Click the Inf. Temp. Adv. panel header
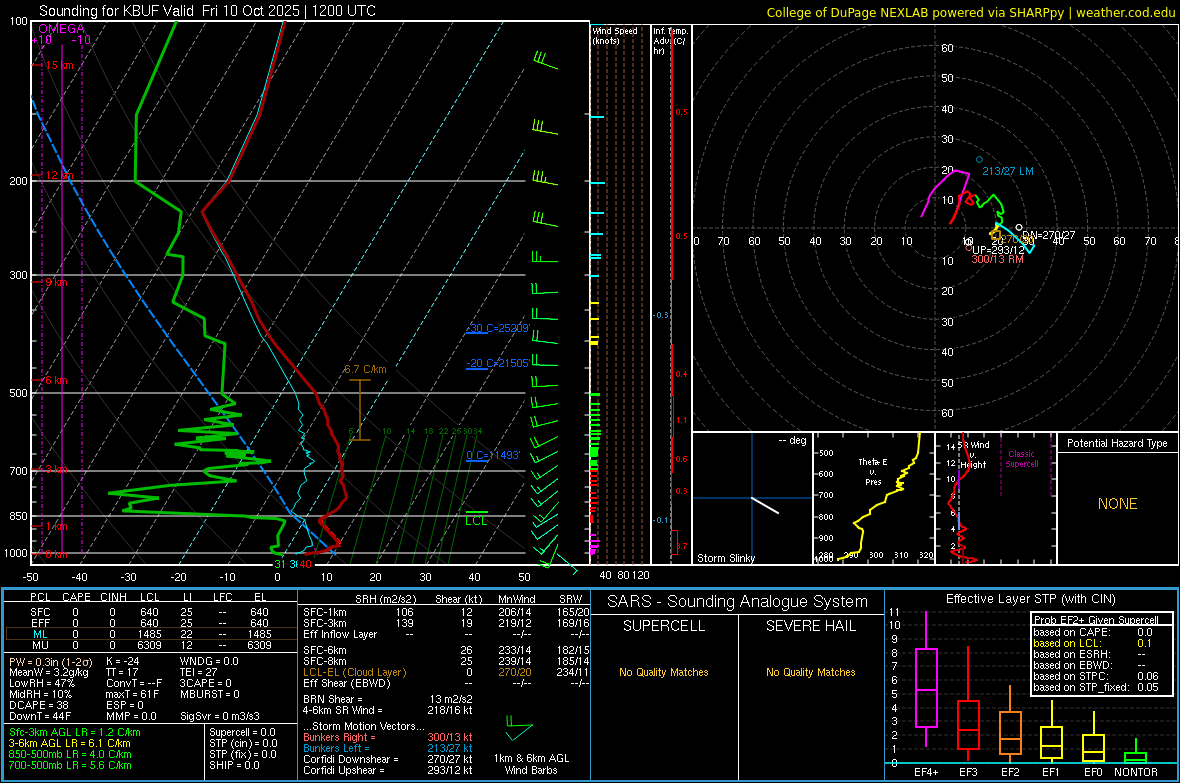This screenshot has height=783, width=1180. click(670, 41)
